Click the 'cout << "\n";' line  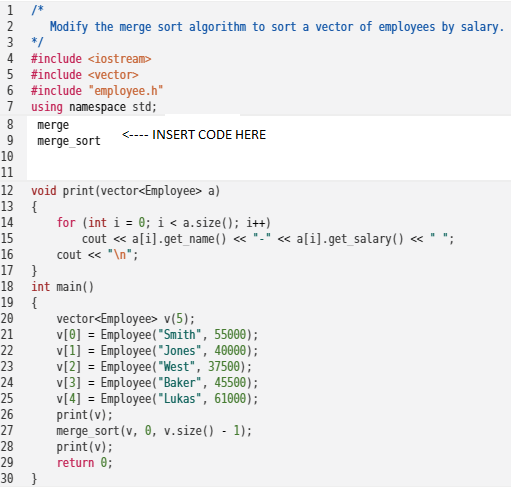click(97, 255)
